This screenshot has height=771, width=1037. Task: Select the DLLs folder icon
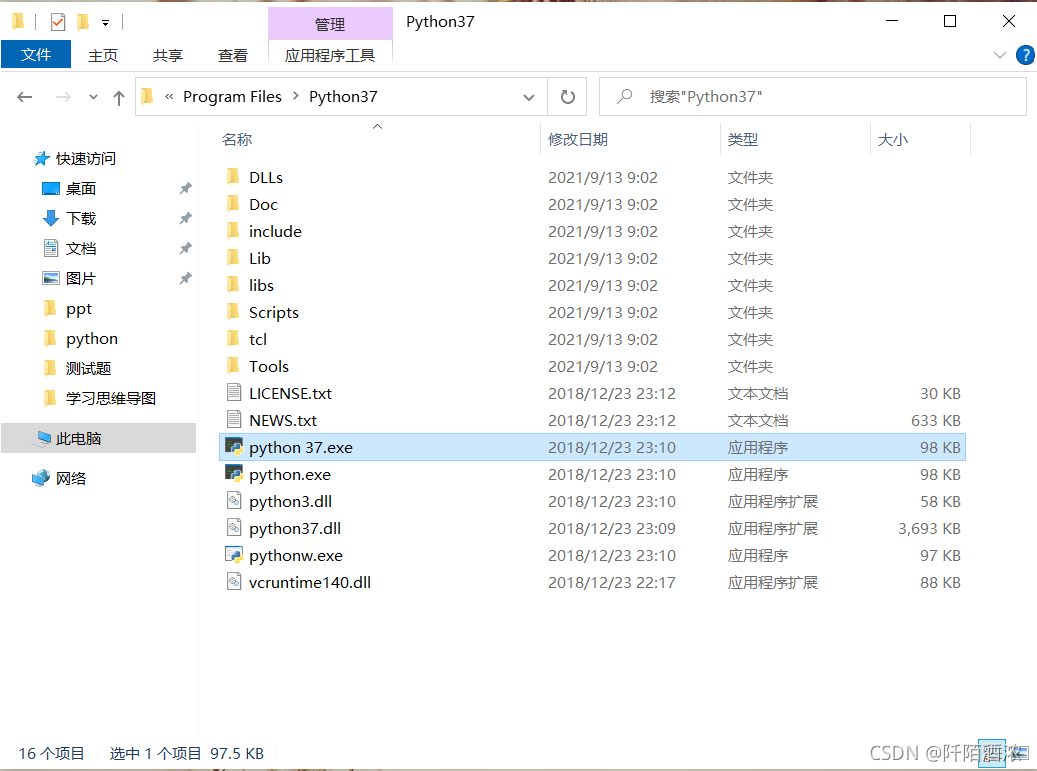point(233,176)
